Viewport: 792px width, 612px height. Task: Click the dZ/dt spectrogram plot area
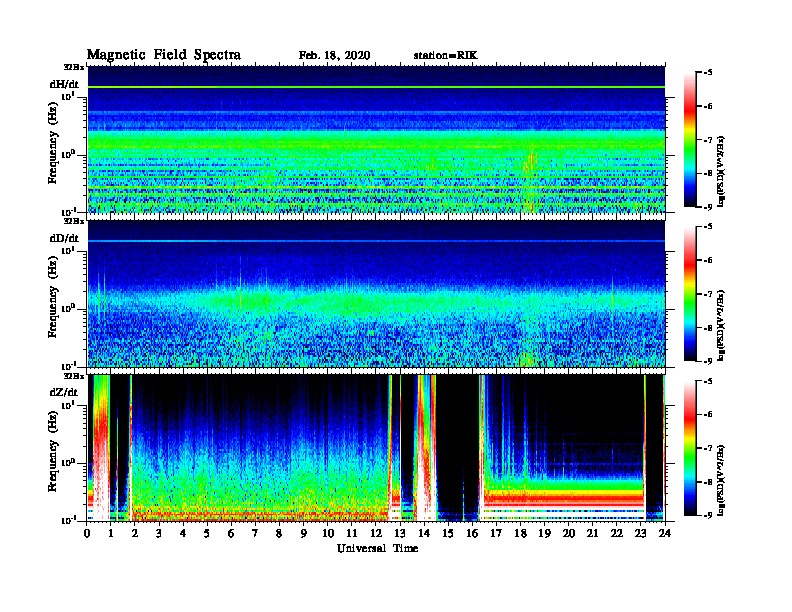(376, 448)
